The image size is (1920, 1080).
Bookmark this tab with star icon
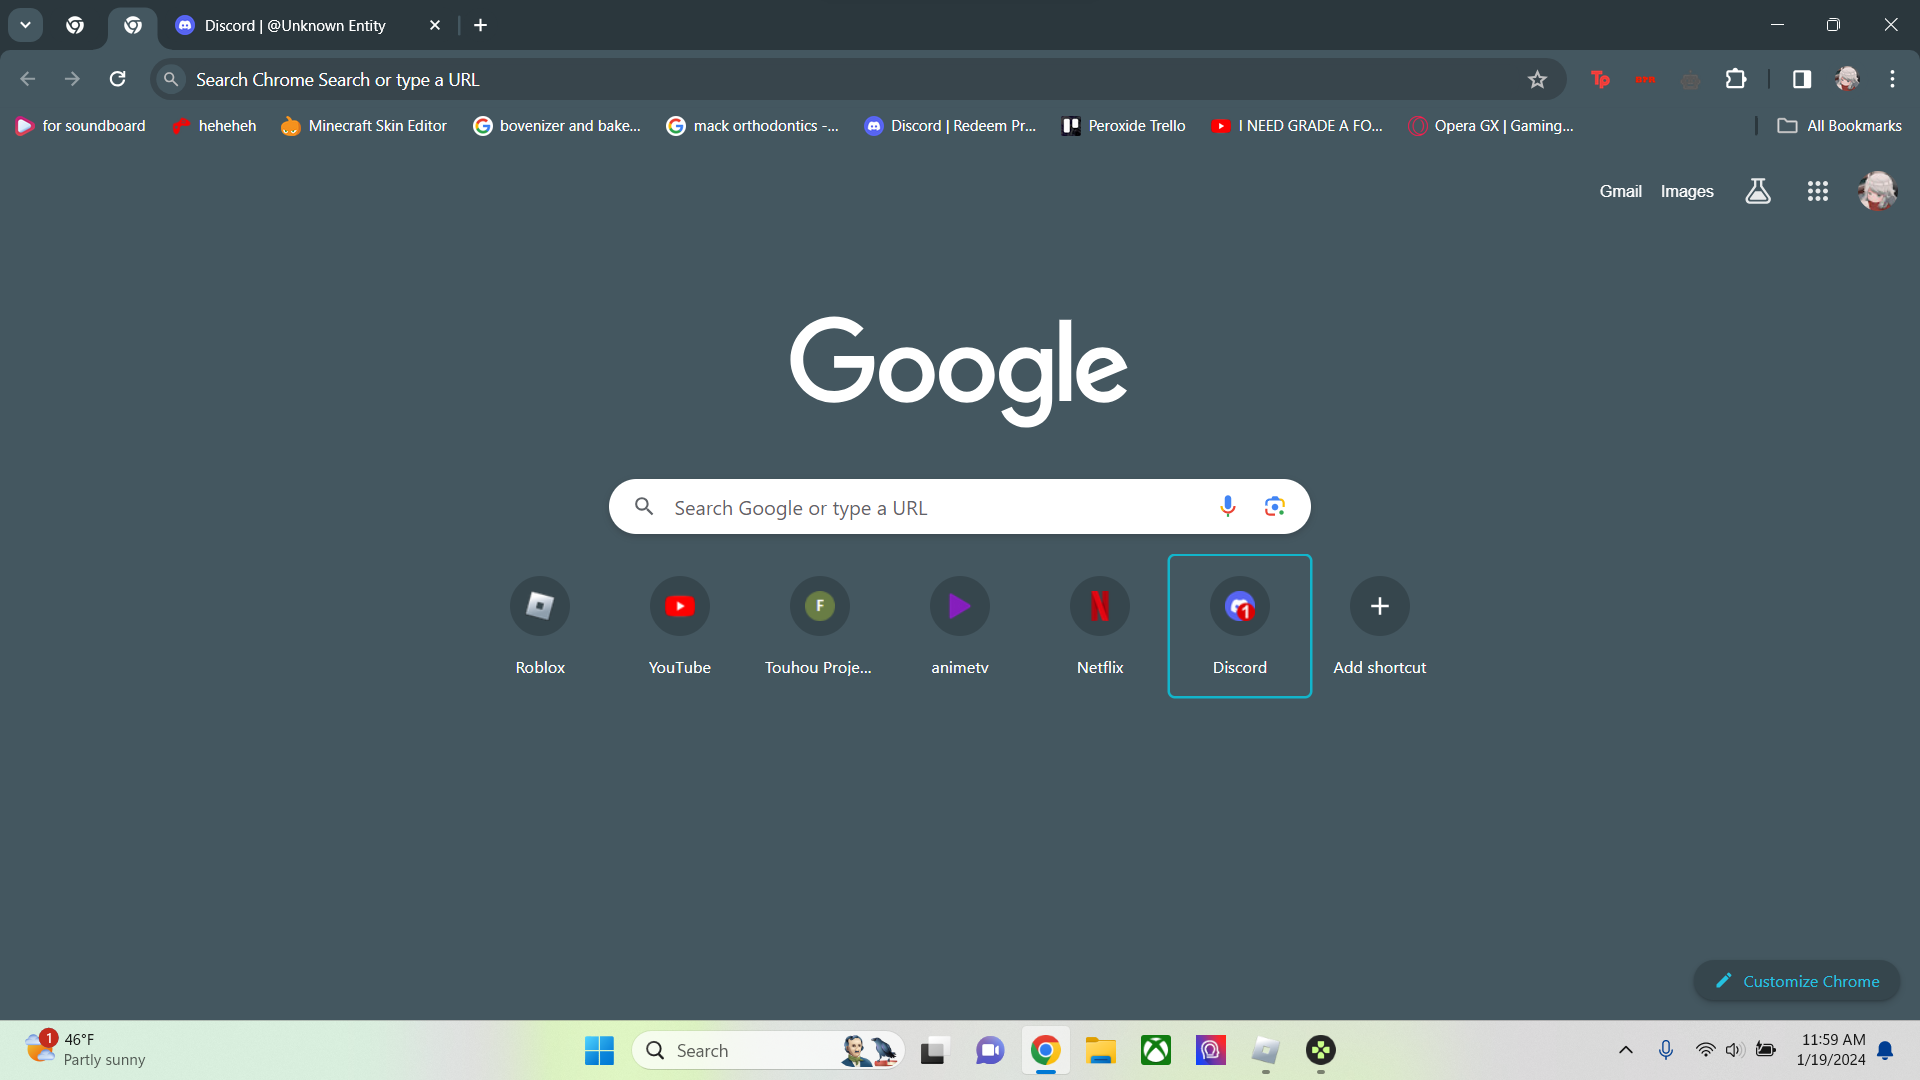[1537, 79]
